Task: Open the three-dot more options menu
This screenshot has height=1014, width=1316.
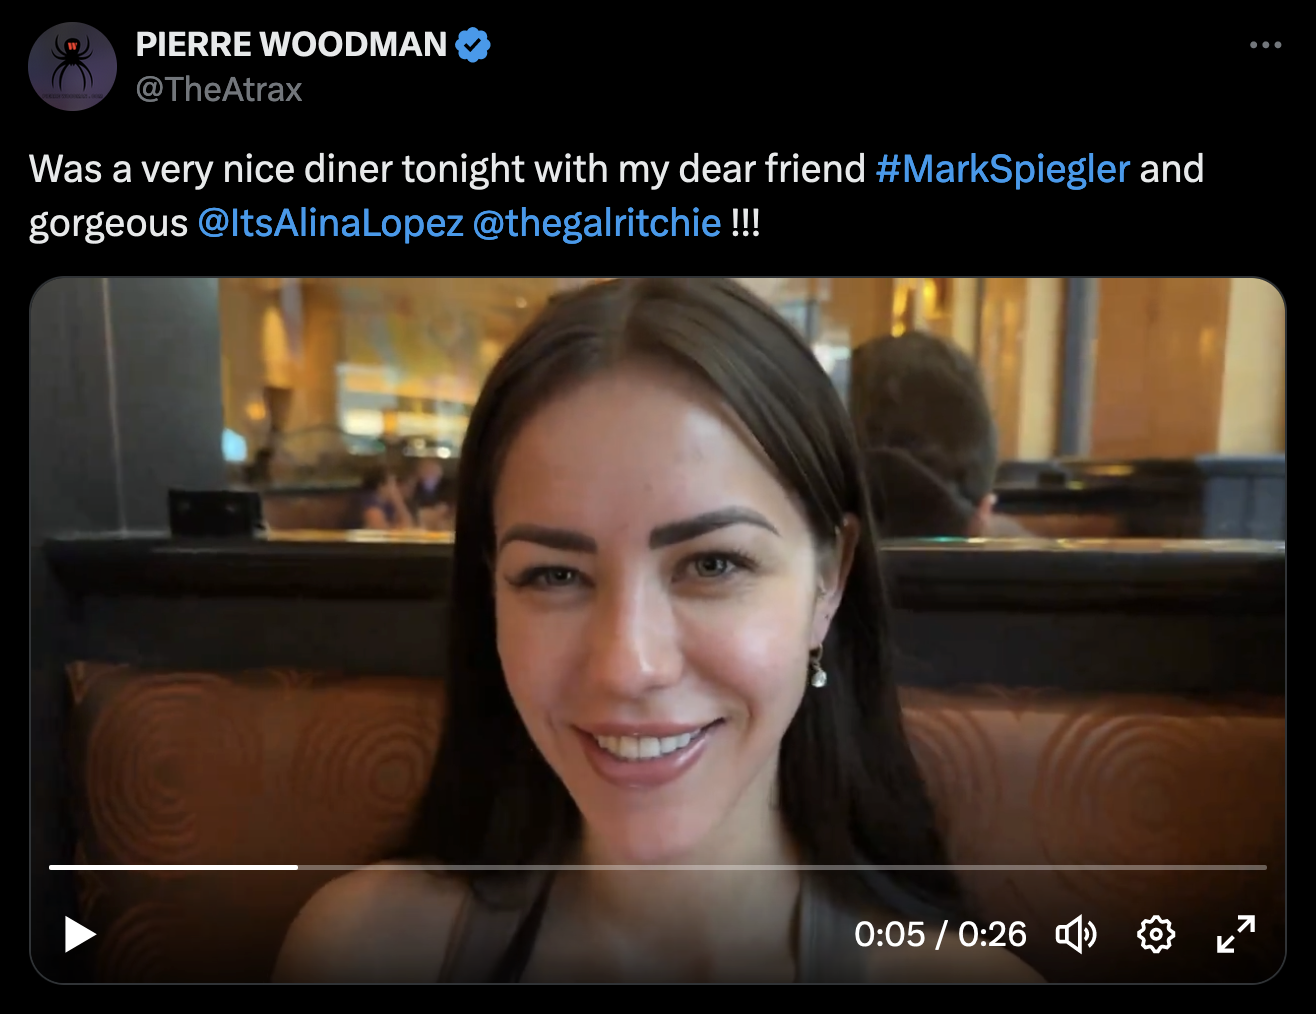Action: [x=1265, y=45]
